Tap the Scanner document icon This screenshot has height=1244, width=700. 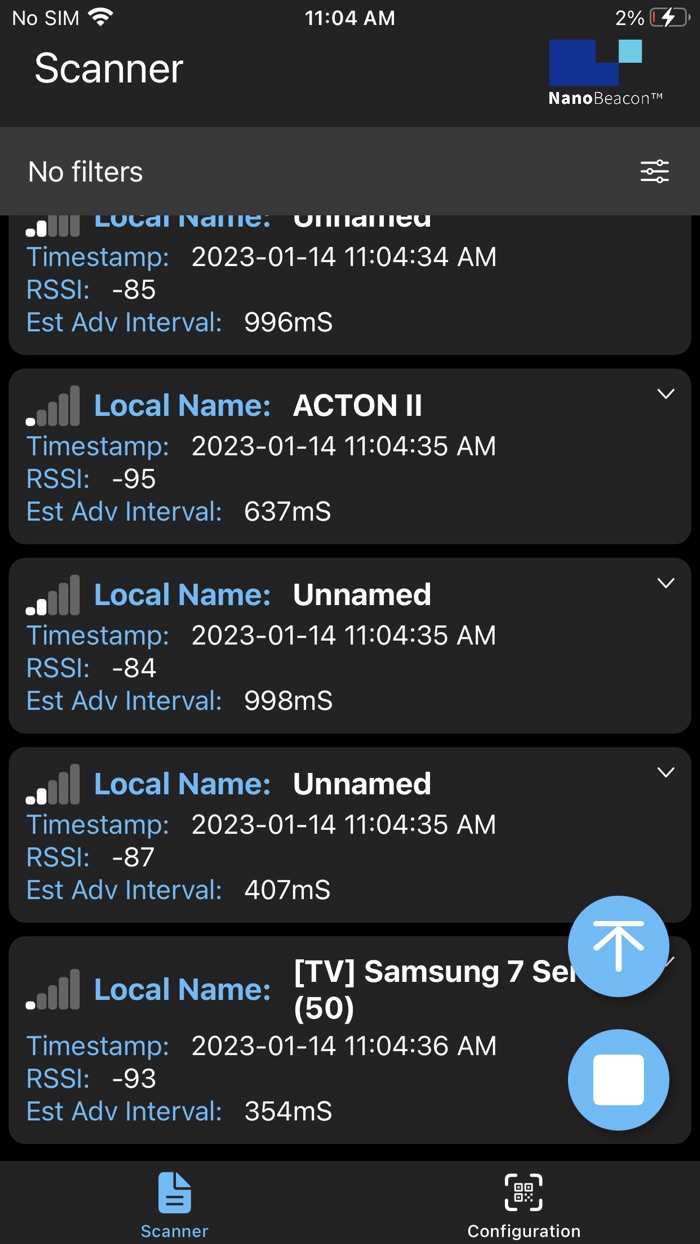coord(174,1192)
